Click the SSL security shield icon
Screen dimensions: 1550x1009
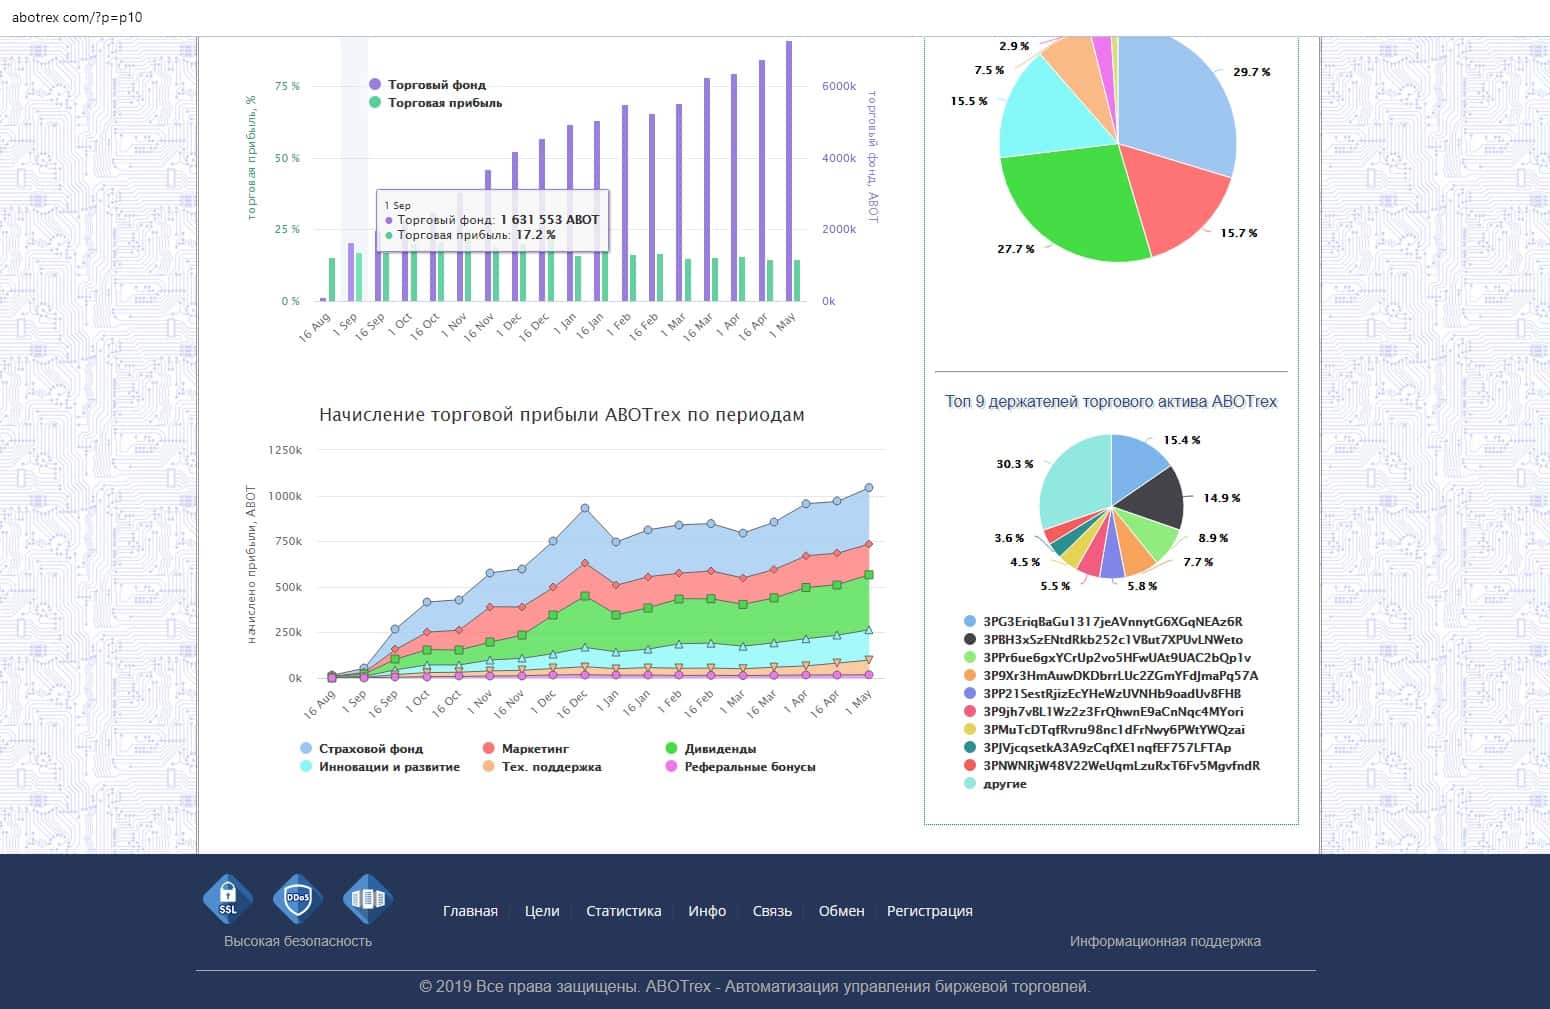tap(228, 897)
